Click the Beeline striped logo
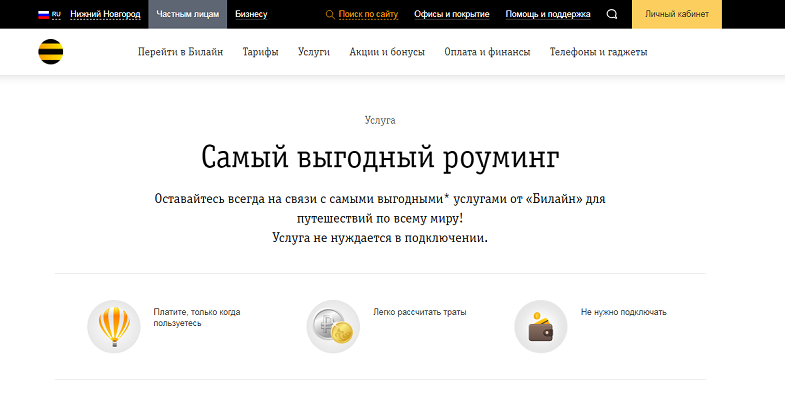785x393 pixels. pos(51,52)
